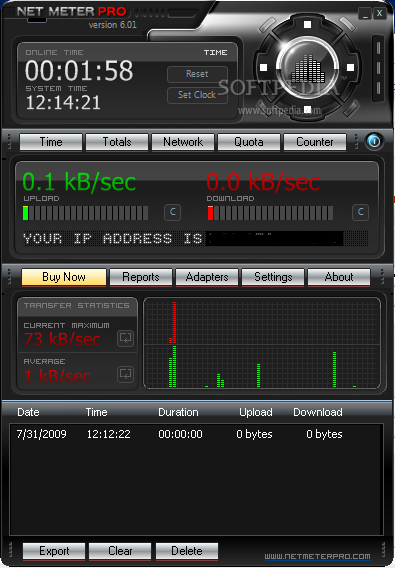
Task: Click the Buy Now button
Action: coord(64,277)
